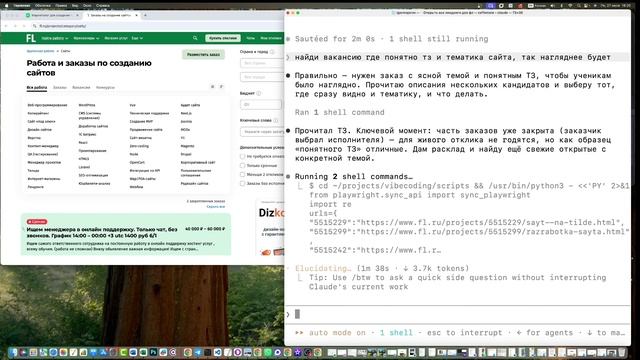Viewport: 640px width, 360px height.
Task: Click the info icon beside 'Страна и город'
Action: coord(272,52)
